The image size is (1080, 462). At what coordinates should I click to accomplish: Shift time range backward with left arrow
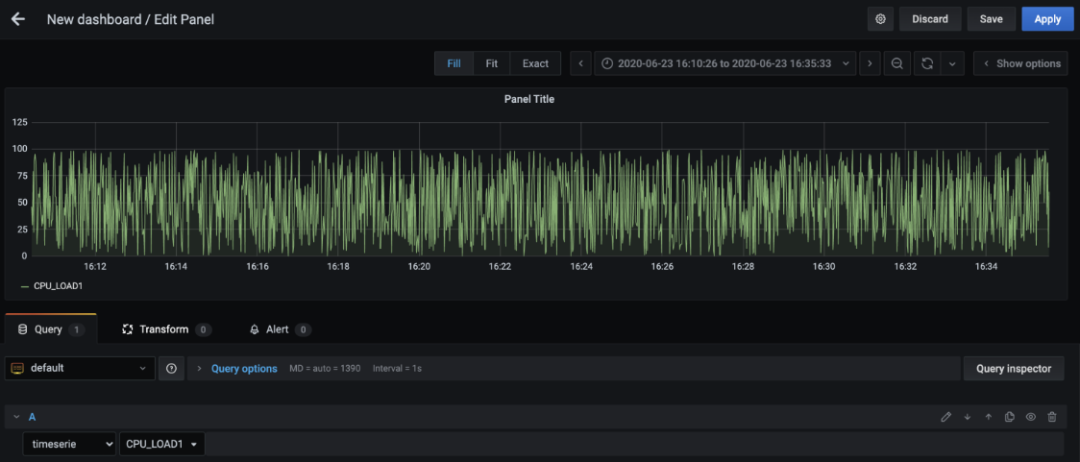pos(581,63)
